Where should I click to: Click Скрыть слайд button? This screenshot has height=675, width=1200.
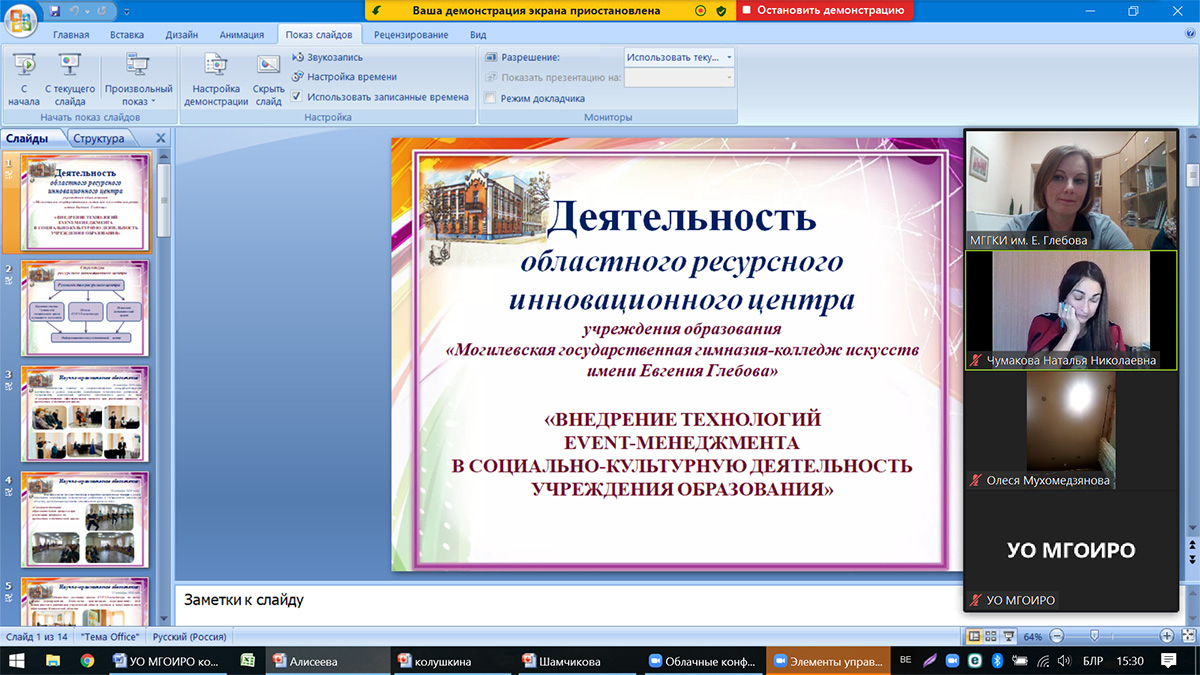tap(268, 80)
